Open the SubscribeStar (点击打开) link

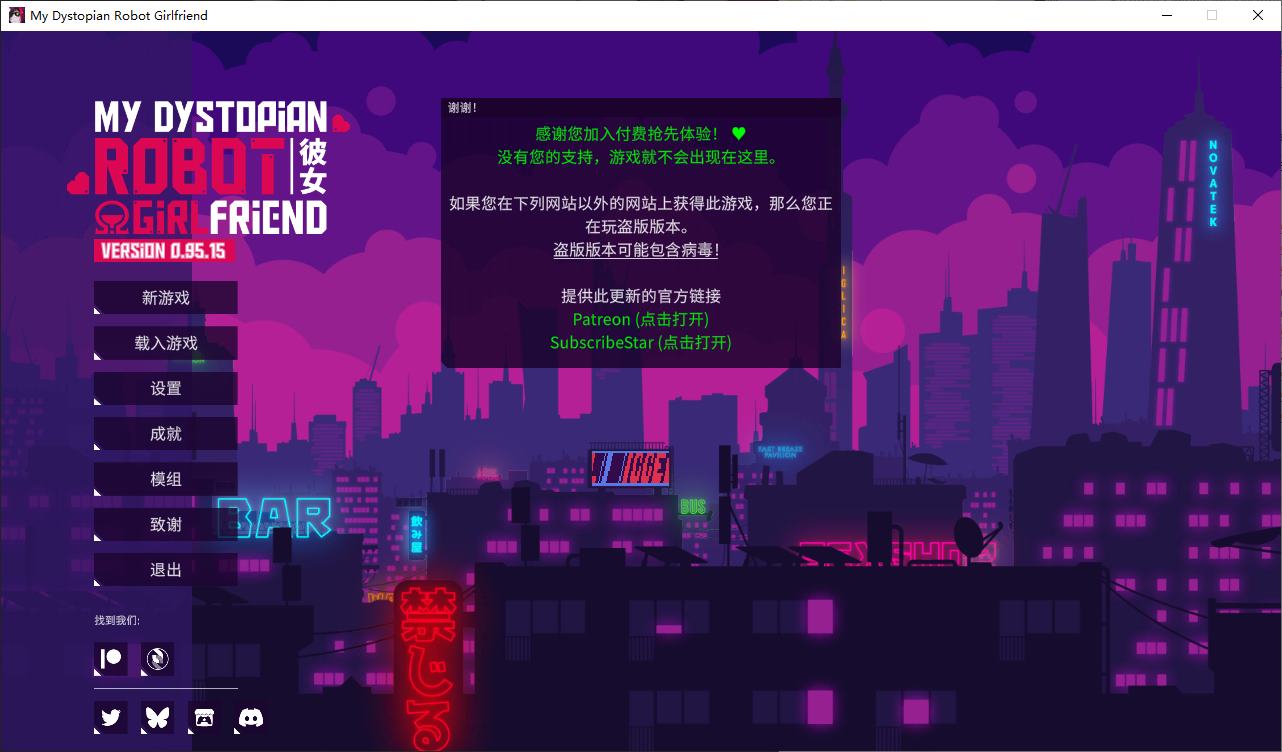(x=641, y=342)
